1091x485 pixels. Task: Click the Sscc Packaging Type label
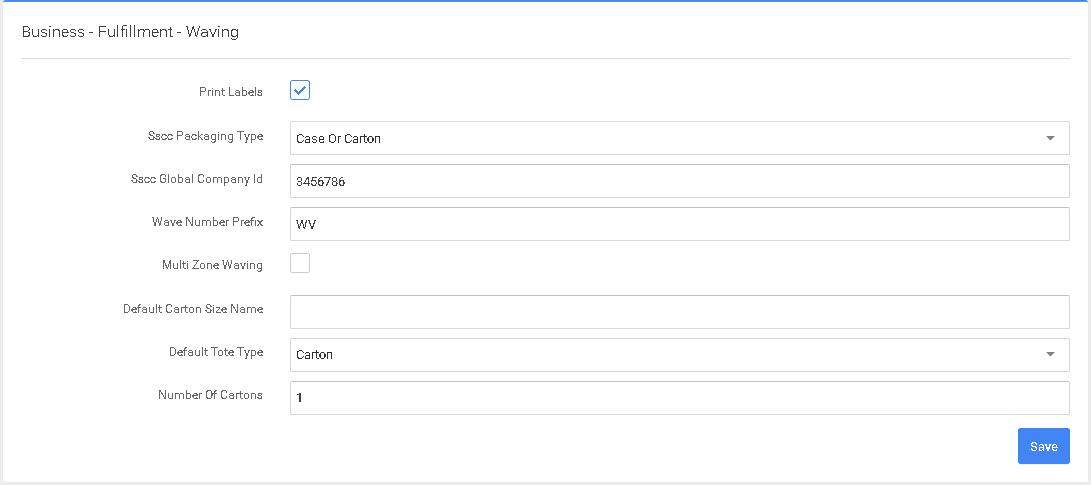204,136
